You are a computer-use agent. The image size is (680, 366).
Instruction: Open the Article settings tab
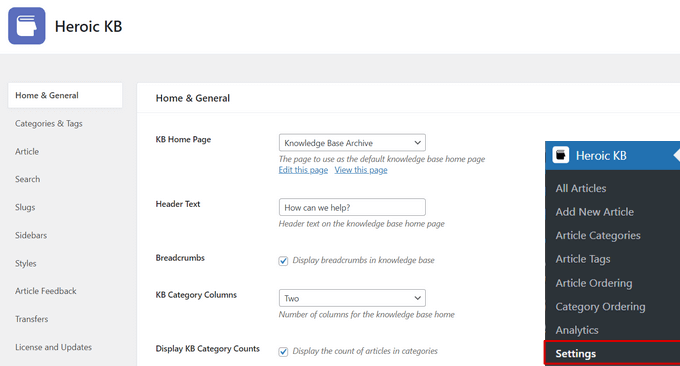(x=27, y=151)
